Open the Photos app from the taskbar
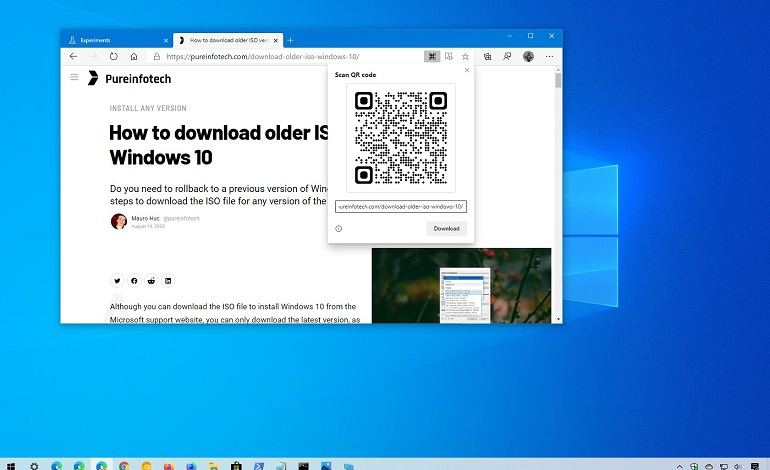Screen dimensions: 770x470 tap(326, 466)
